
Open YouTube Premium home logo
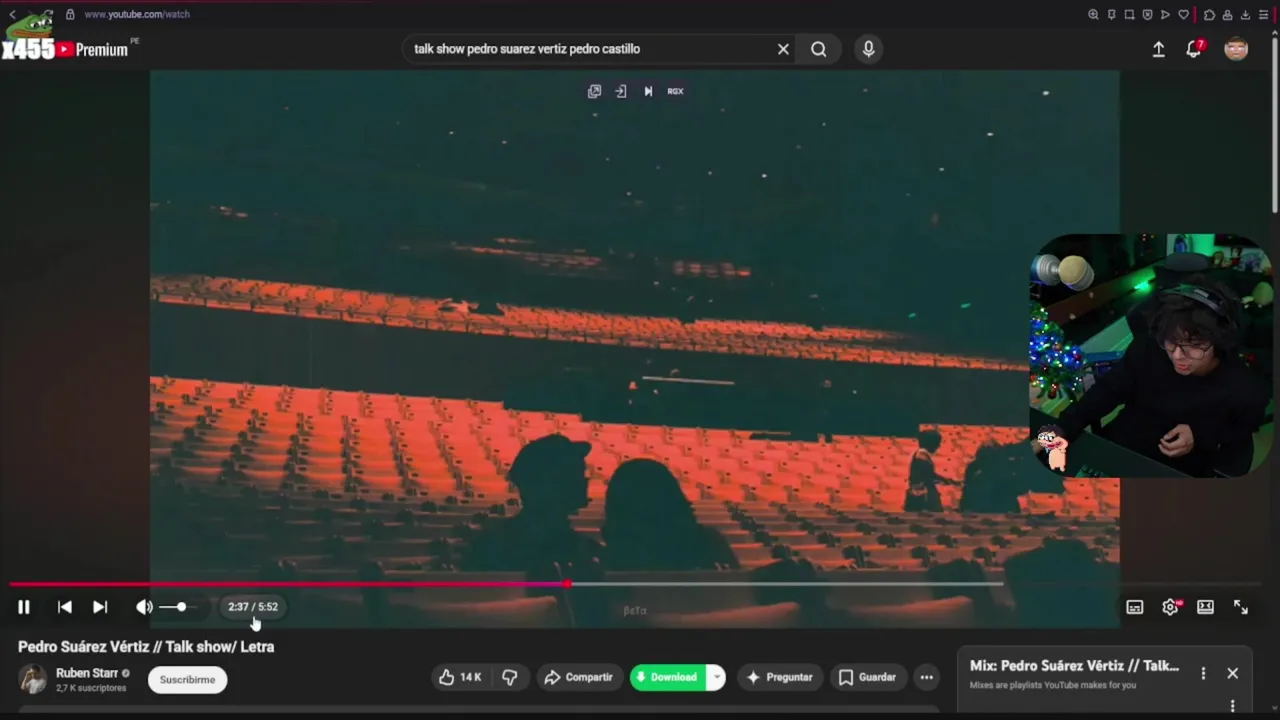92,49
